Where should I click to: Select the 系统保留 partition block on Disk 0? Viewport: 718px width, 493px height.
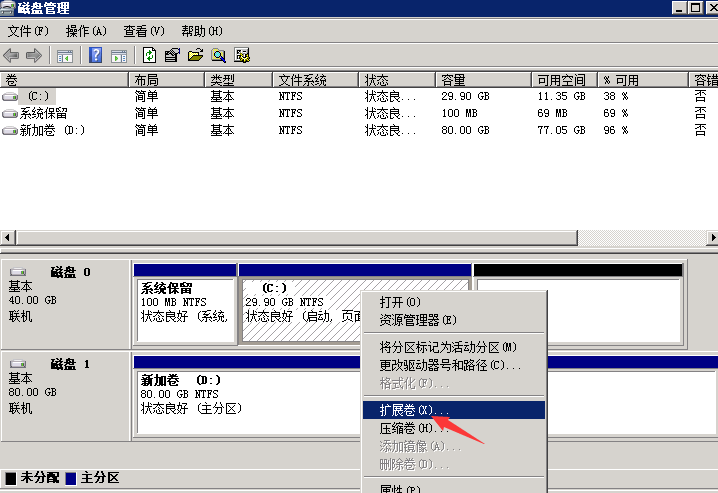click(x=185, y=302)
